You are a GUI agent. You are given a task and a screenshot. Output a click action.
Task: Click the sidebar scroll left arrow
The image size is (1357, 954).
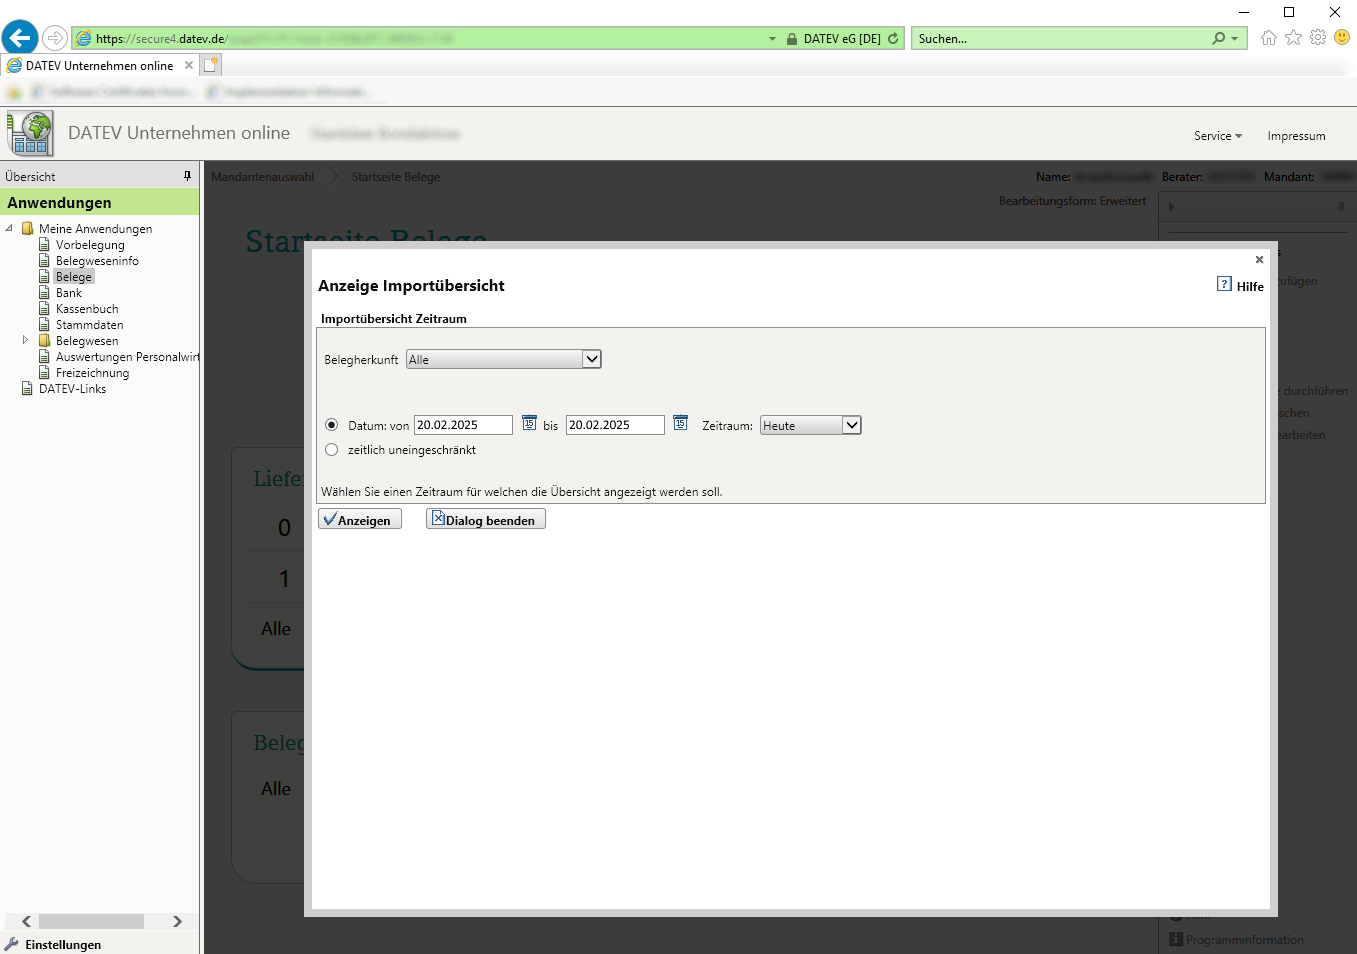[27, 921]
